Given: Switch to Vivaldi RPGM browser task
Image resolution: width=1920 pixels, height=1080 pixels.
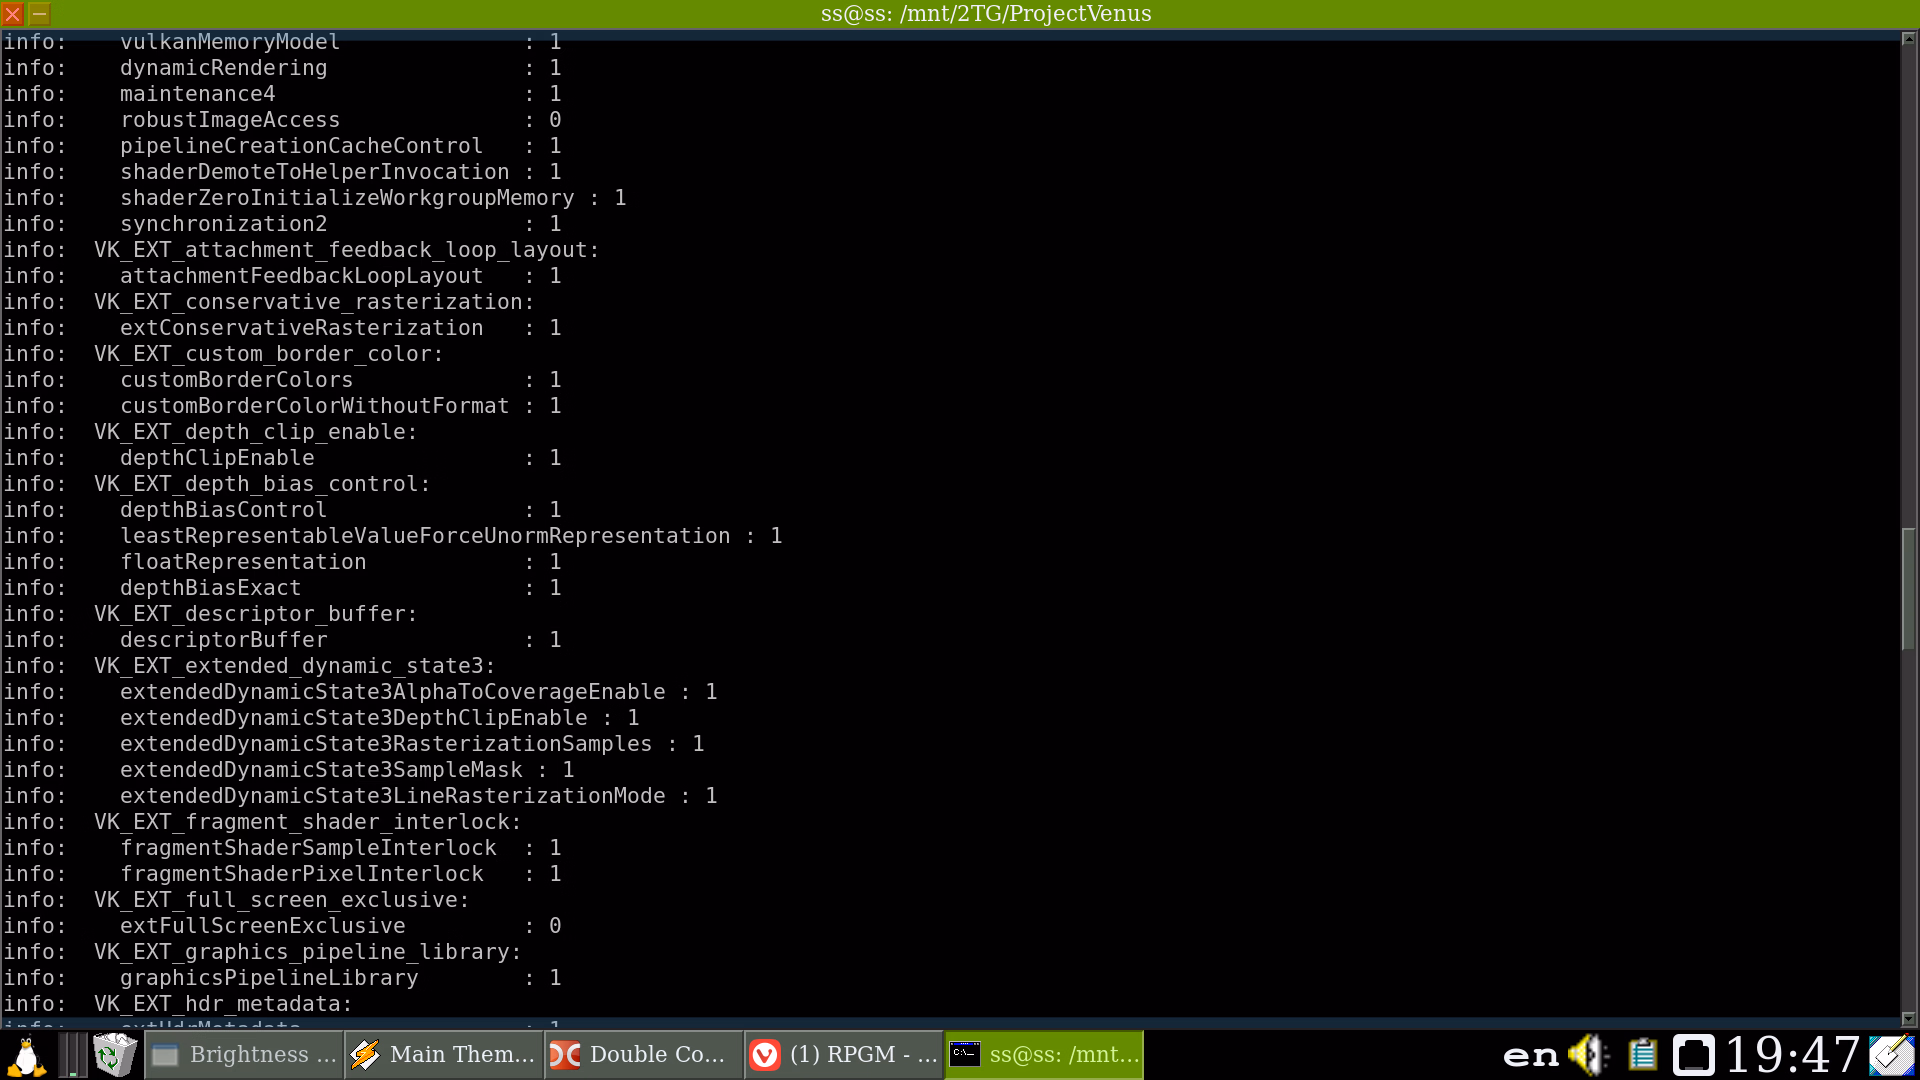Looking at the screenshot, I should click(x=844, y=1055).
